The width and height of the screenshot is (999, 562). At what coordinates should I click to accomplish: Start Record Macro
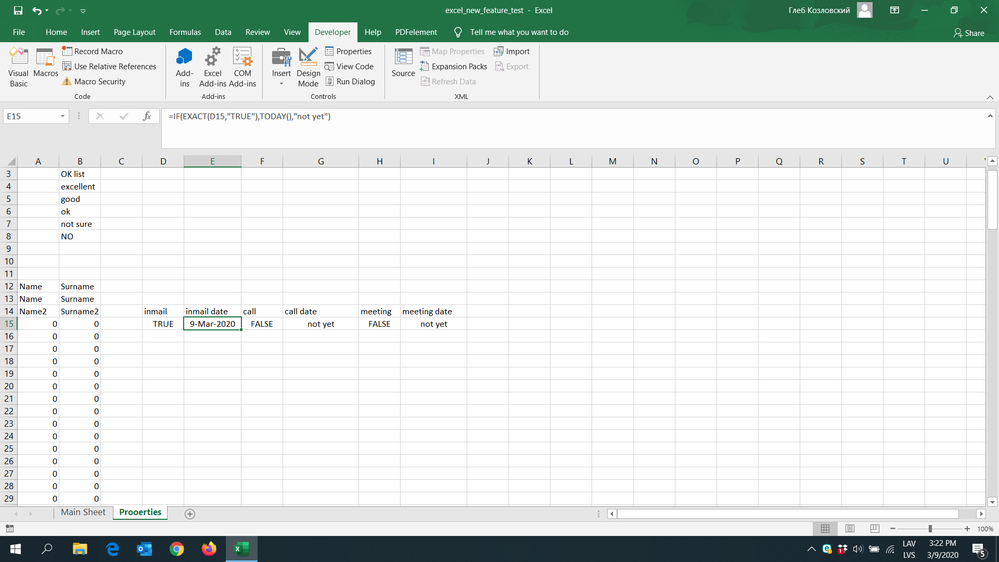(92, 51)
